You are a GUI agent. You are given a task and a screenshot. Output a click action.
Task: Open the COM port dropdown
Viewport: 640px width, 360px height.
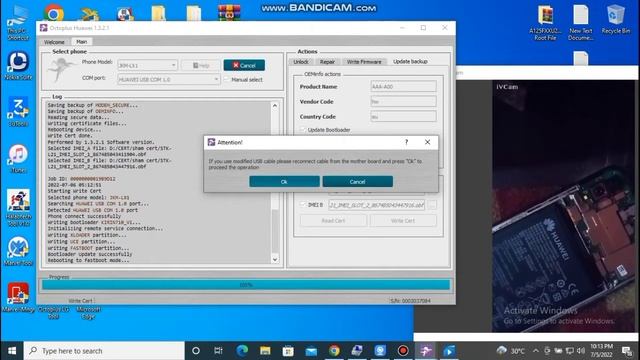point(169,79)
